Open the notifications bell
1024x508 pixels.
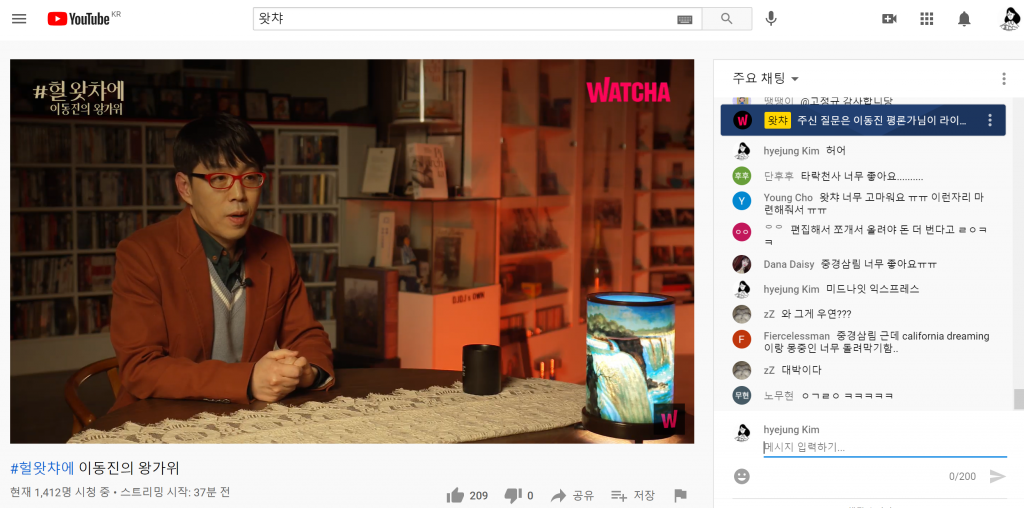click(x=964, y=19)
